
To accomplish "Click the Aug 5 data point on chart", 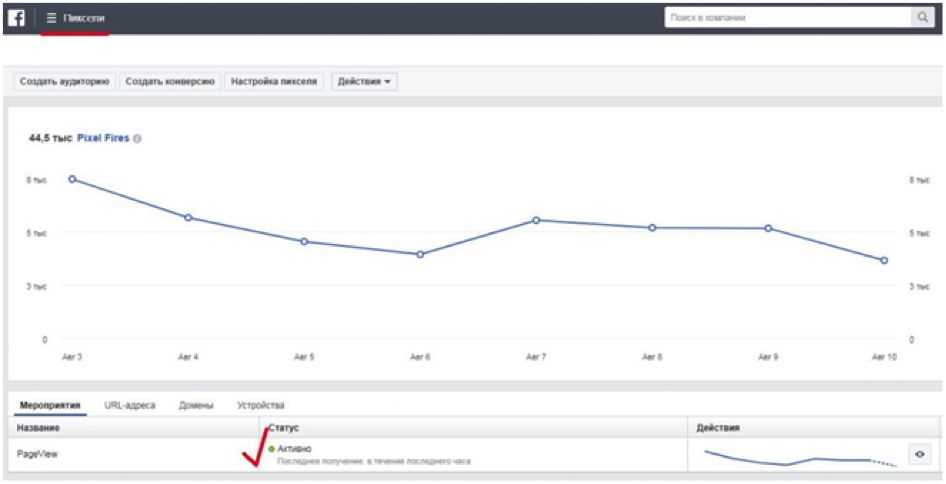I will pos(304,241).
